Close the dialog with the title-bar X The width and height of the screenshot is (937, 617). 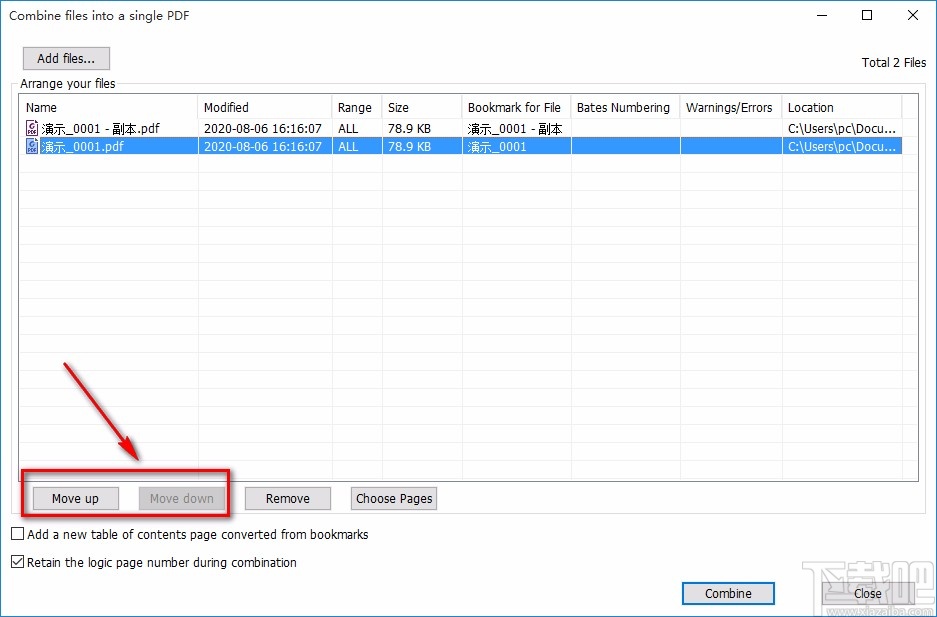[x=912, y=16]
